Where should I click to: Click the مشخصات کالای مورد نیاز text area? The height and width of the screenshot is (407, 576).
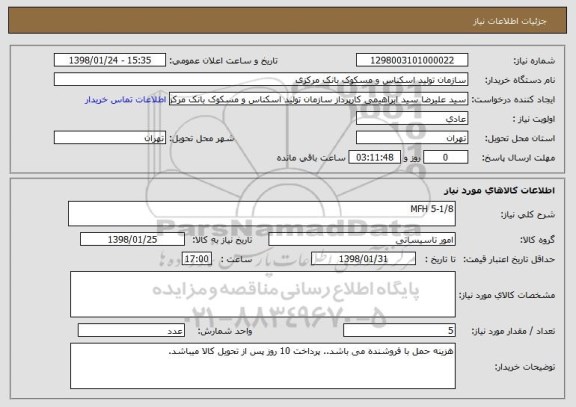263,295
